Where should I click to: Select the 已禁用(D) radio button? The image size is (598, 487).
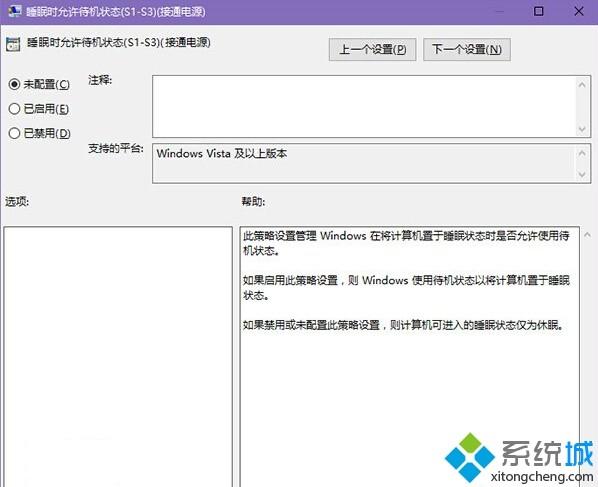[x=14, y=133]
